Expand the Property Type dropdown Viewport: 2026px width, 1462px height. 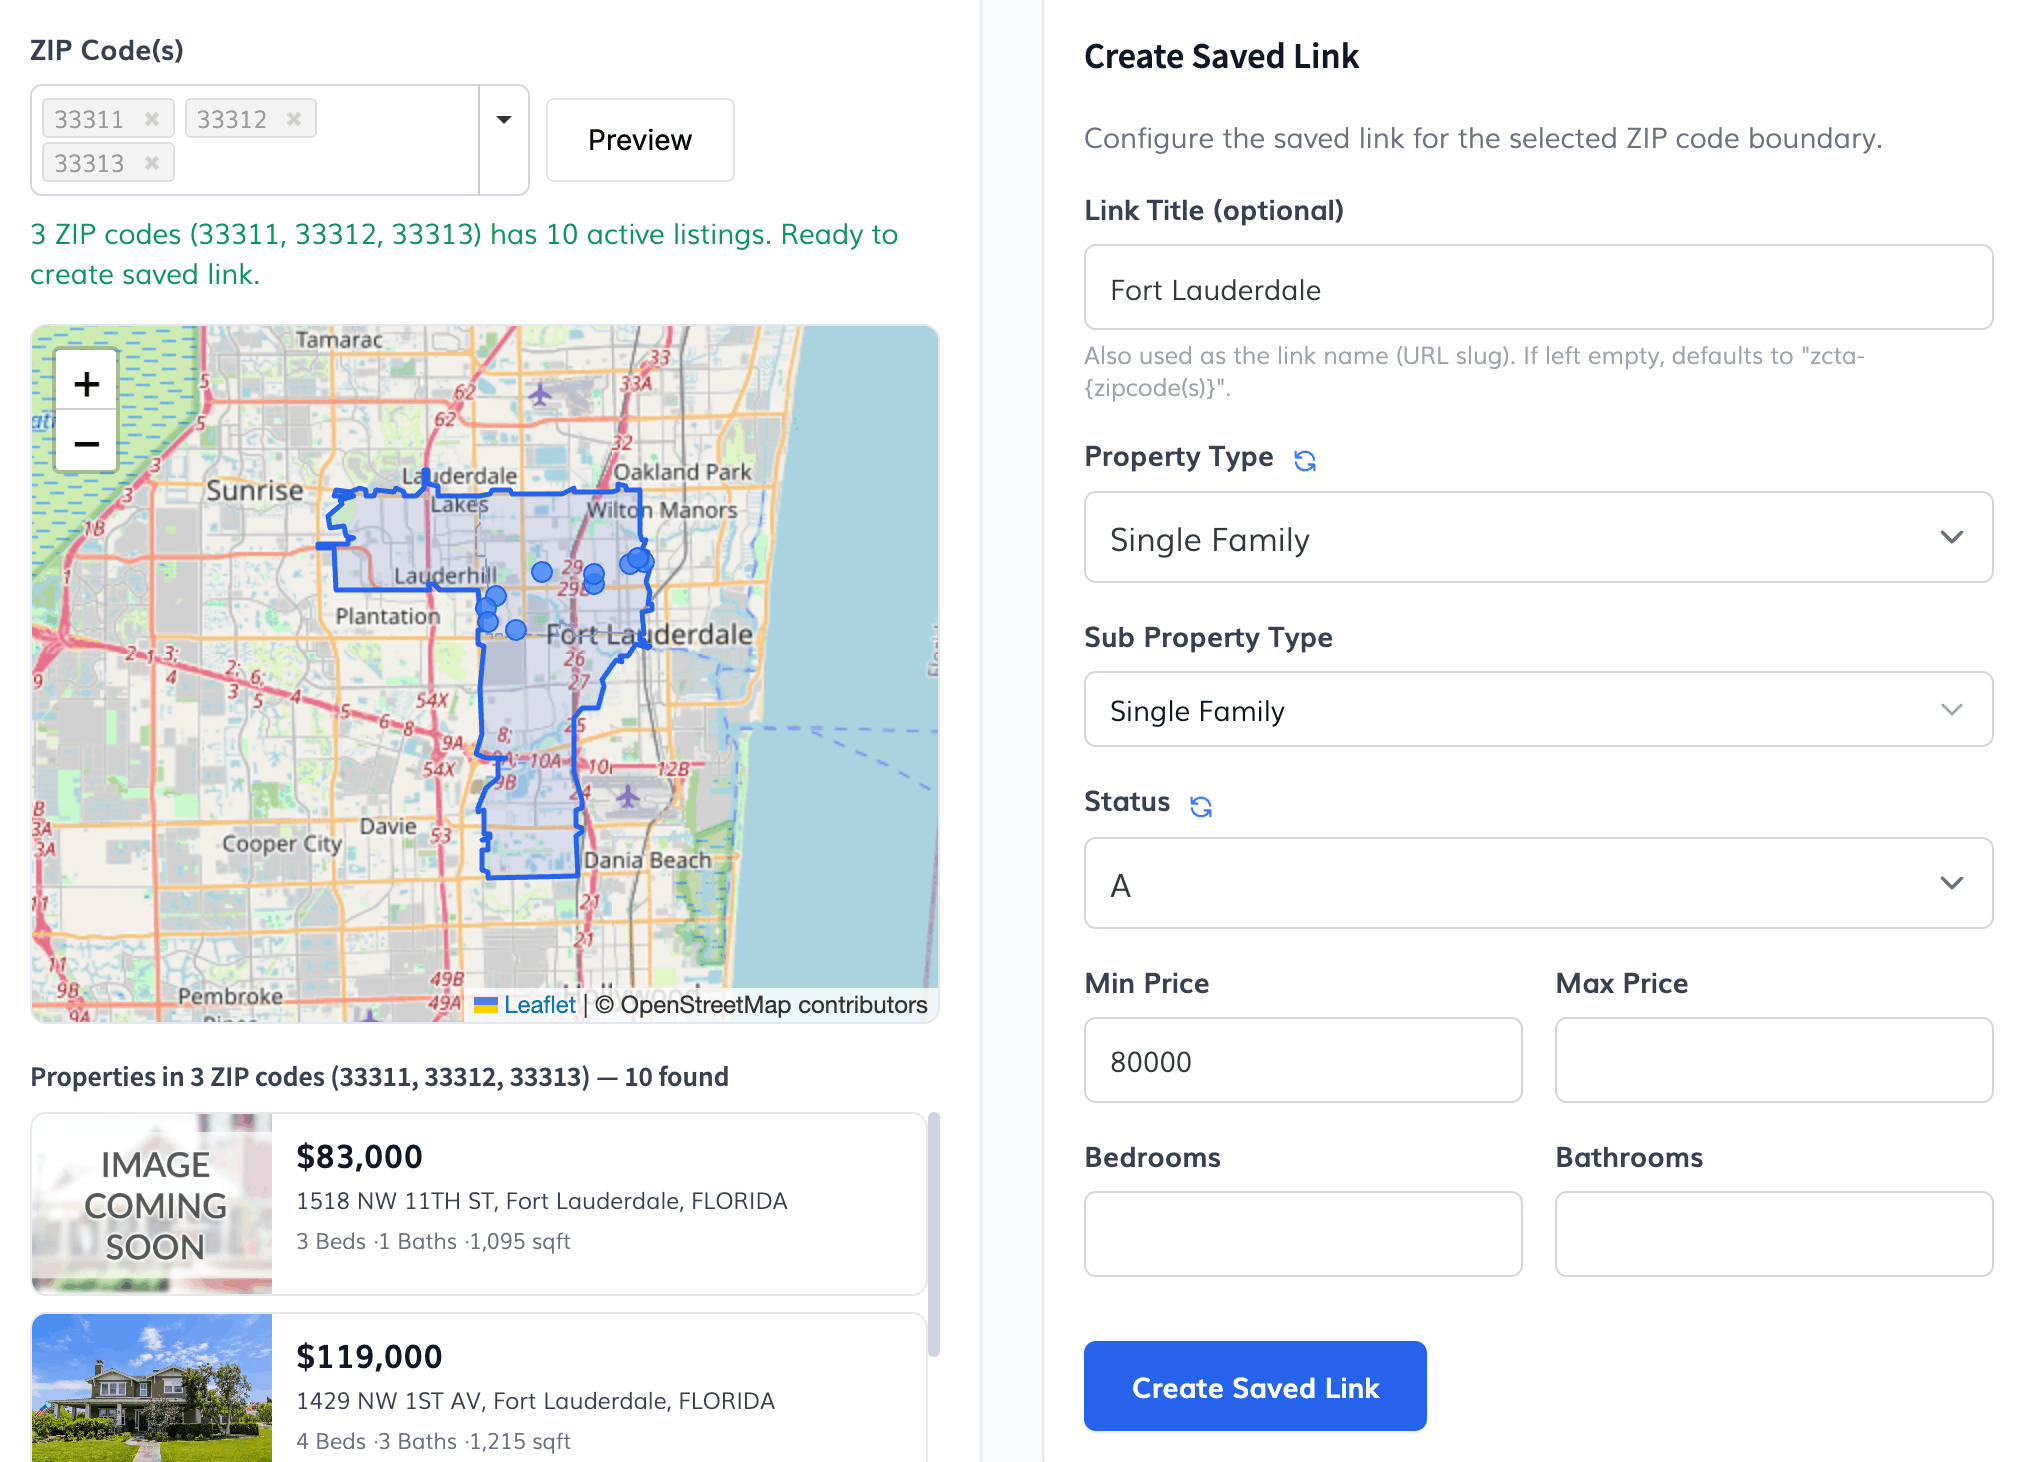[x=1538, y=537]
